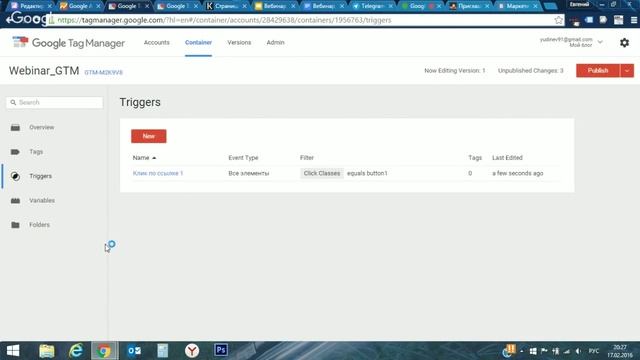Screen dimensions: 640x360
Task: Select the Folders sidebar icon
Action: click(x=15, y=225)
